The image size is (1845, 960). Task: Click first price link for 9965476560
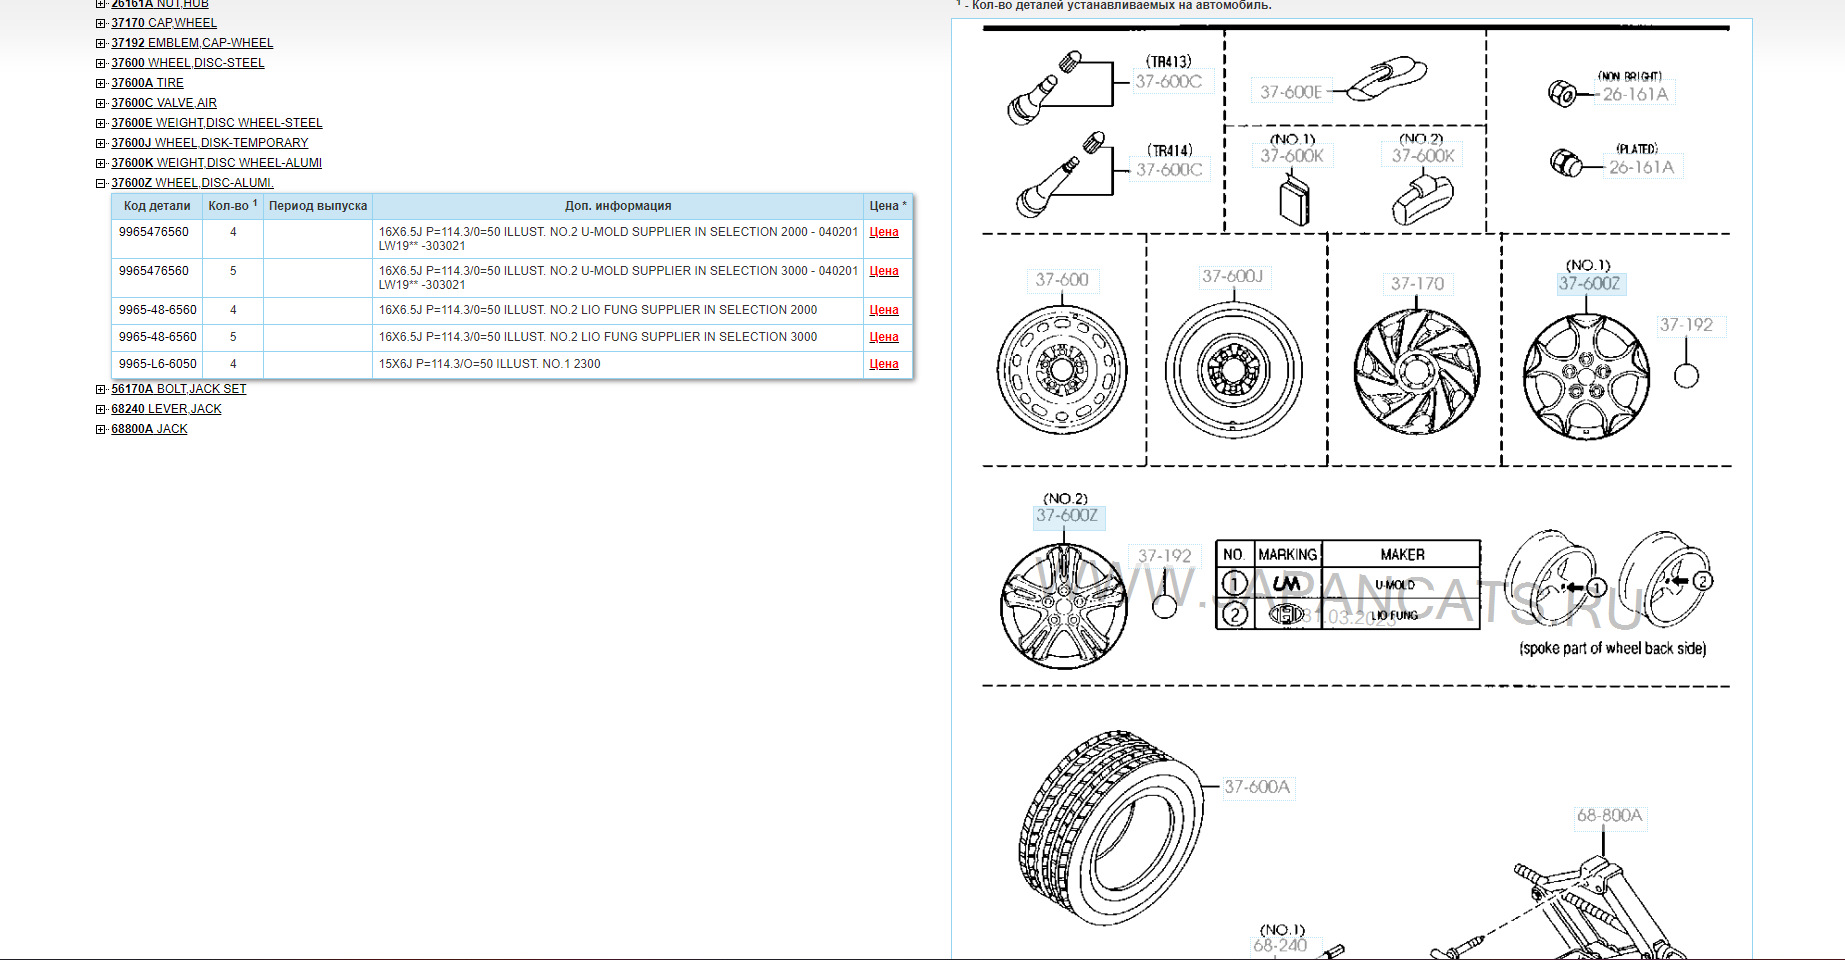(x=884, y=232)
